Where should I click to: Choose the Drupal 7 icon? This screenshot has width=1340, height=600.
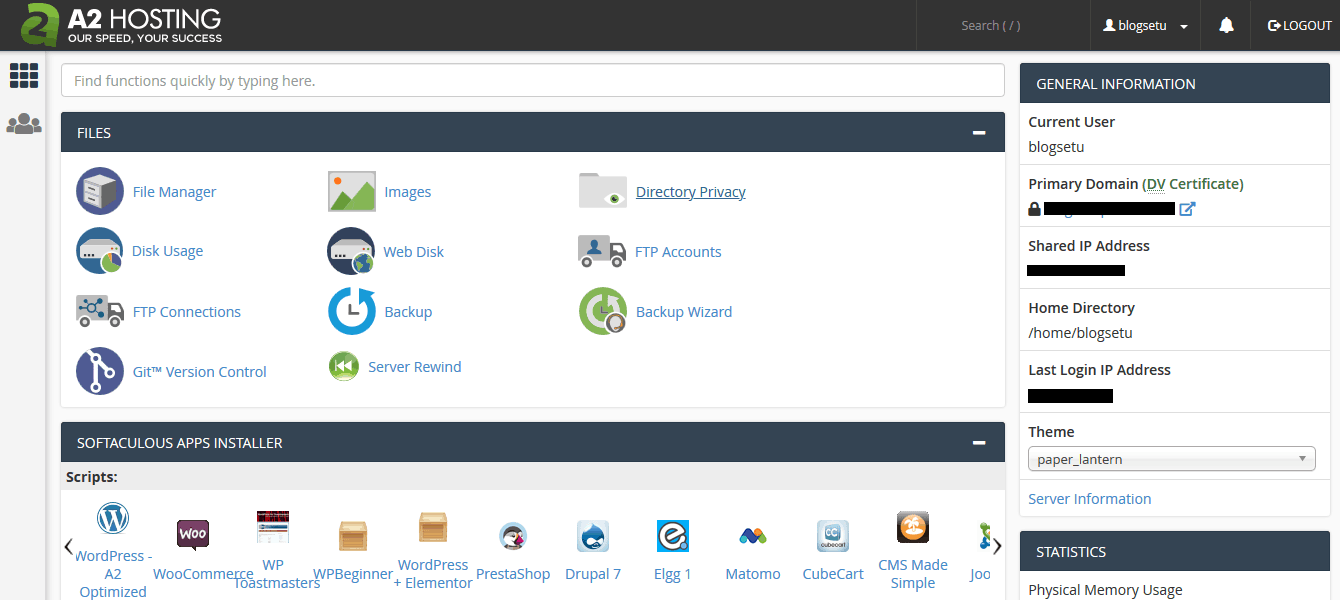click(x=593, y=536)
